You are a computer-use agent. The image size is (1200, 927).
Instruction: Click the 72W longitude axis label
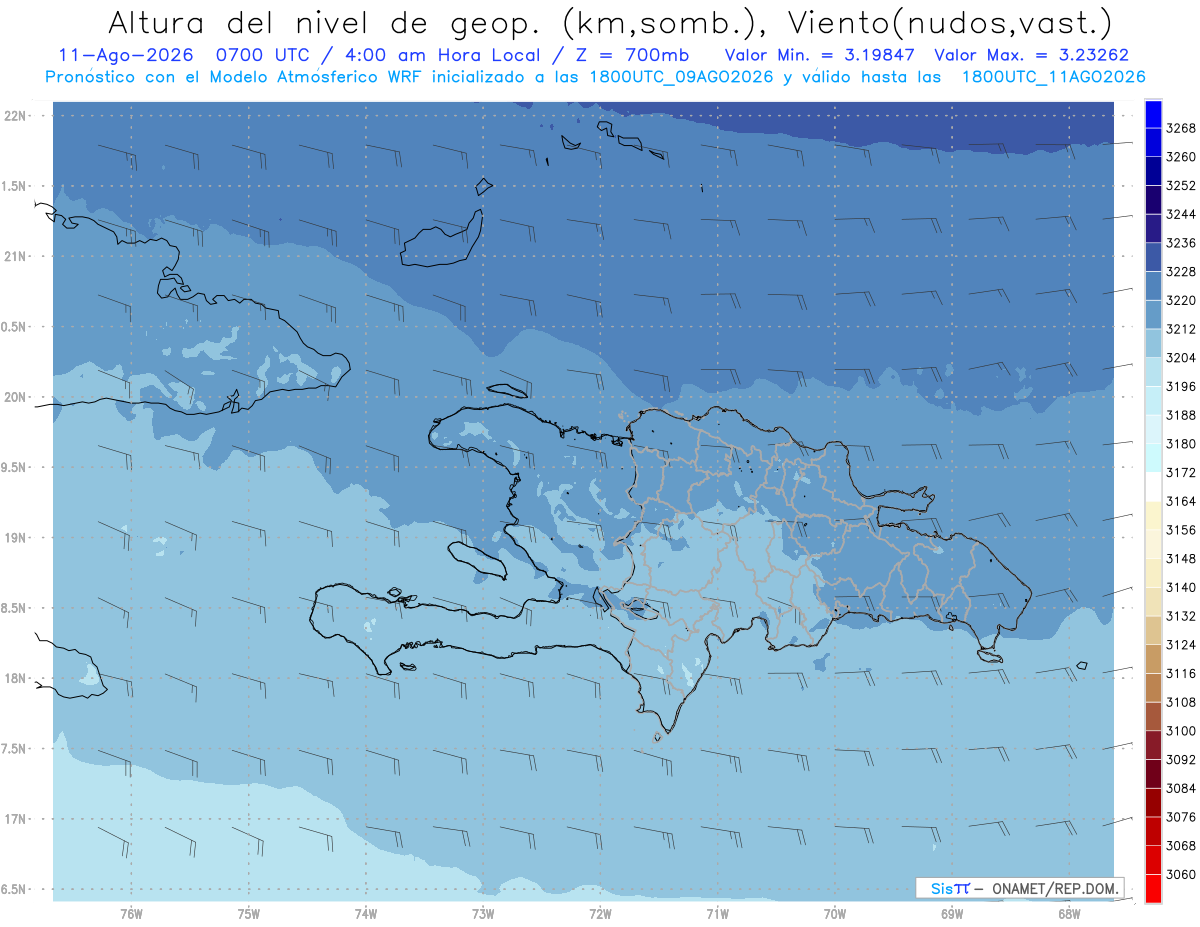(x=600, y=914)
